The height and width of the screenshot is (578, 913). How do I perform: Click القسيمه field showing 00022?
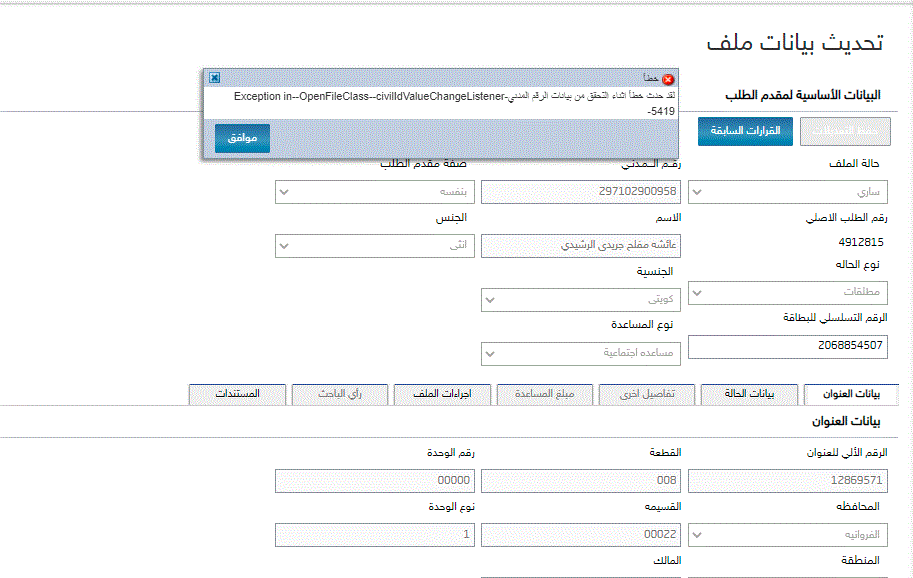(581, 535)
